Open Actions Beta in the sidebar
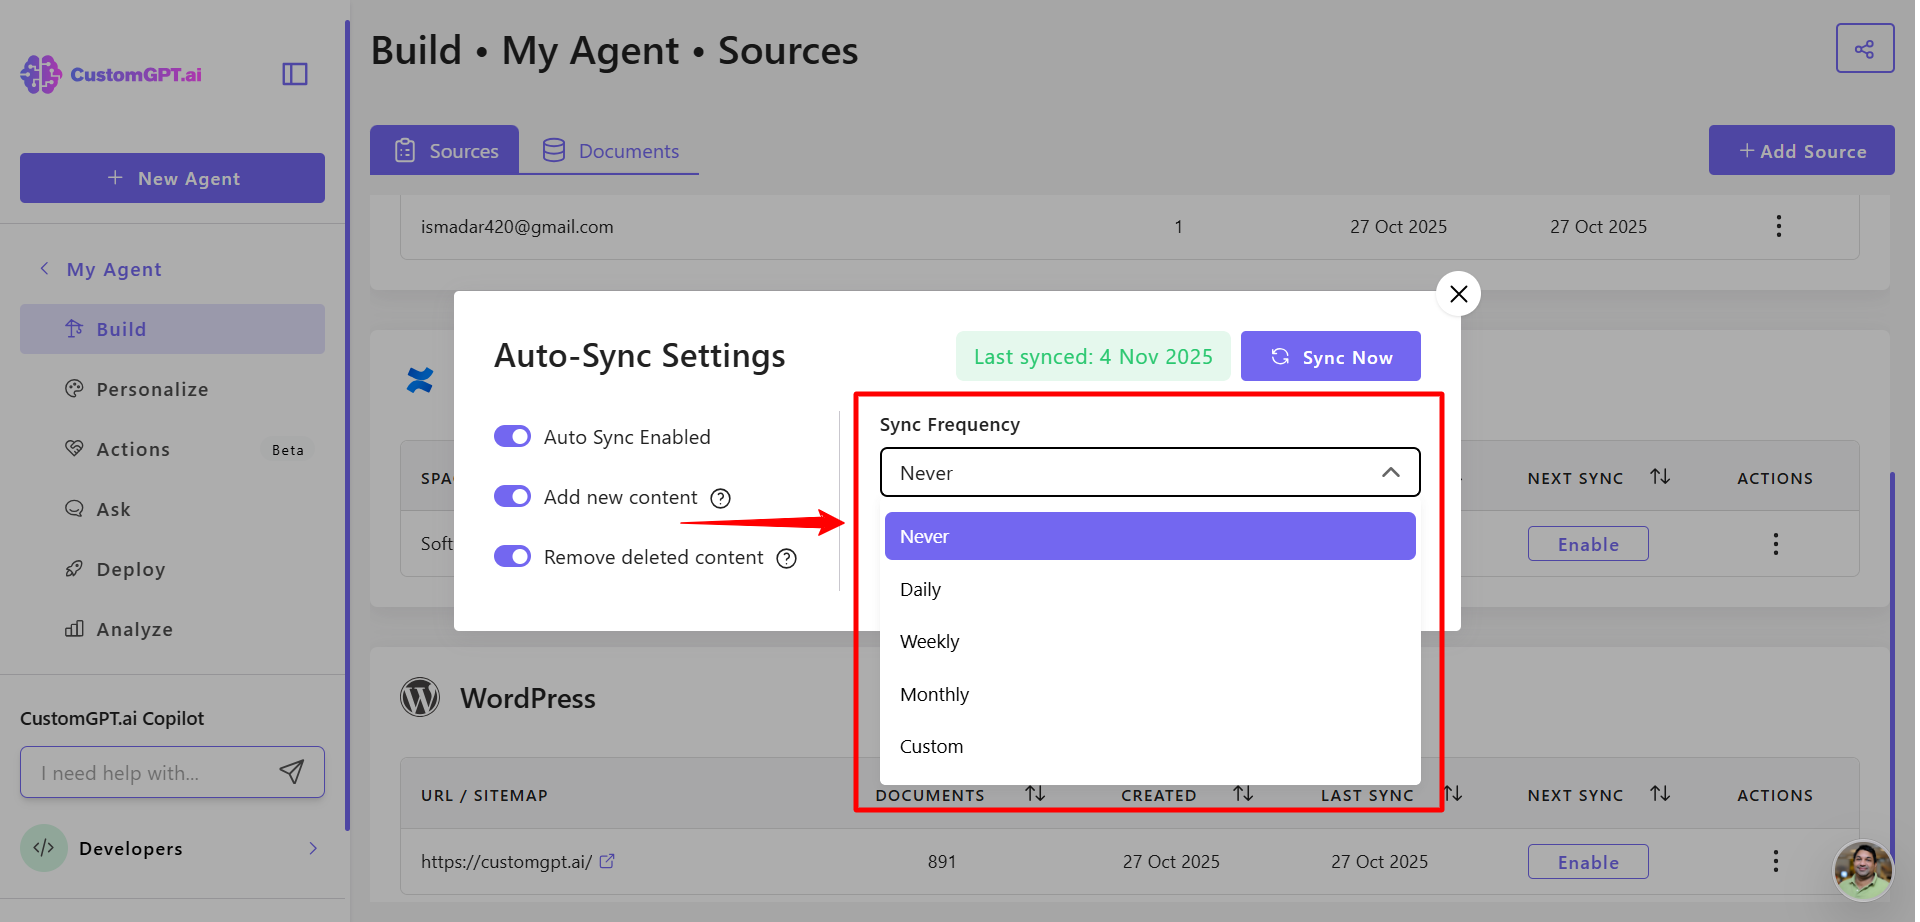 pos(172,449)
